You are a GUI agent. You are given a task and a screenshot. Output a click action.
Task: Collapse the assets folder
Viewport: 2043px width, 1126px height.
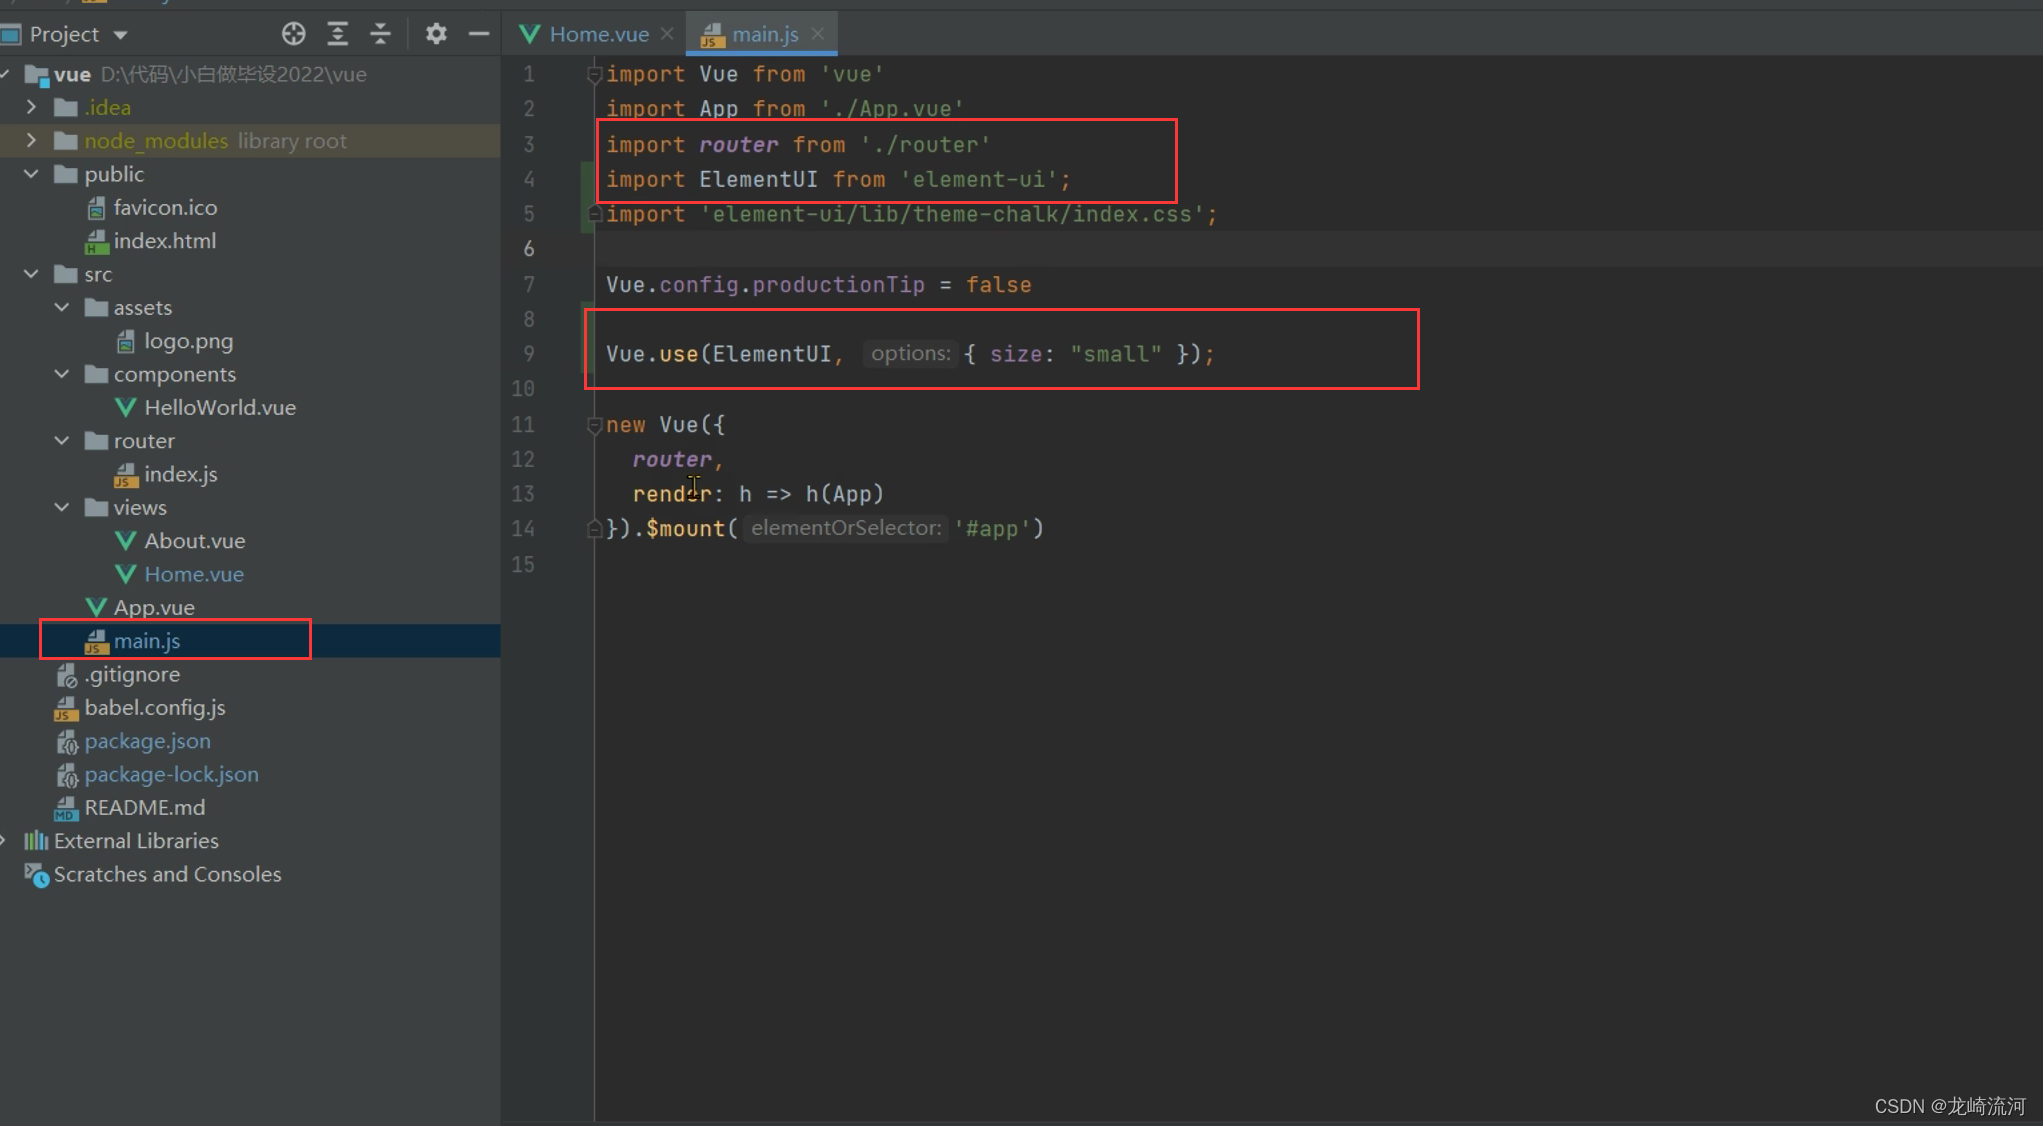[x=62, y=307]
